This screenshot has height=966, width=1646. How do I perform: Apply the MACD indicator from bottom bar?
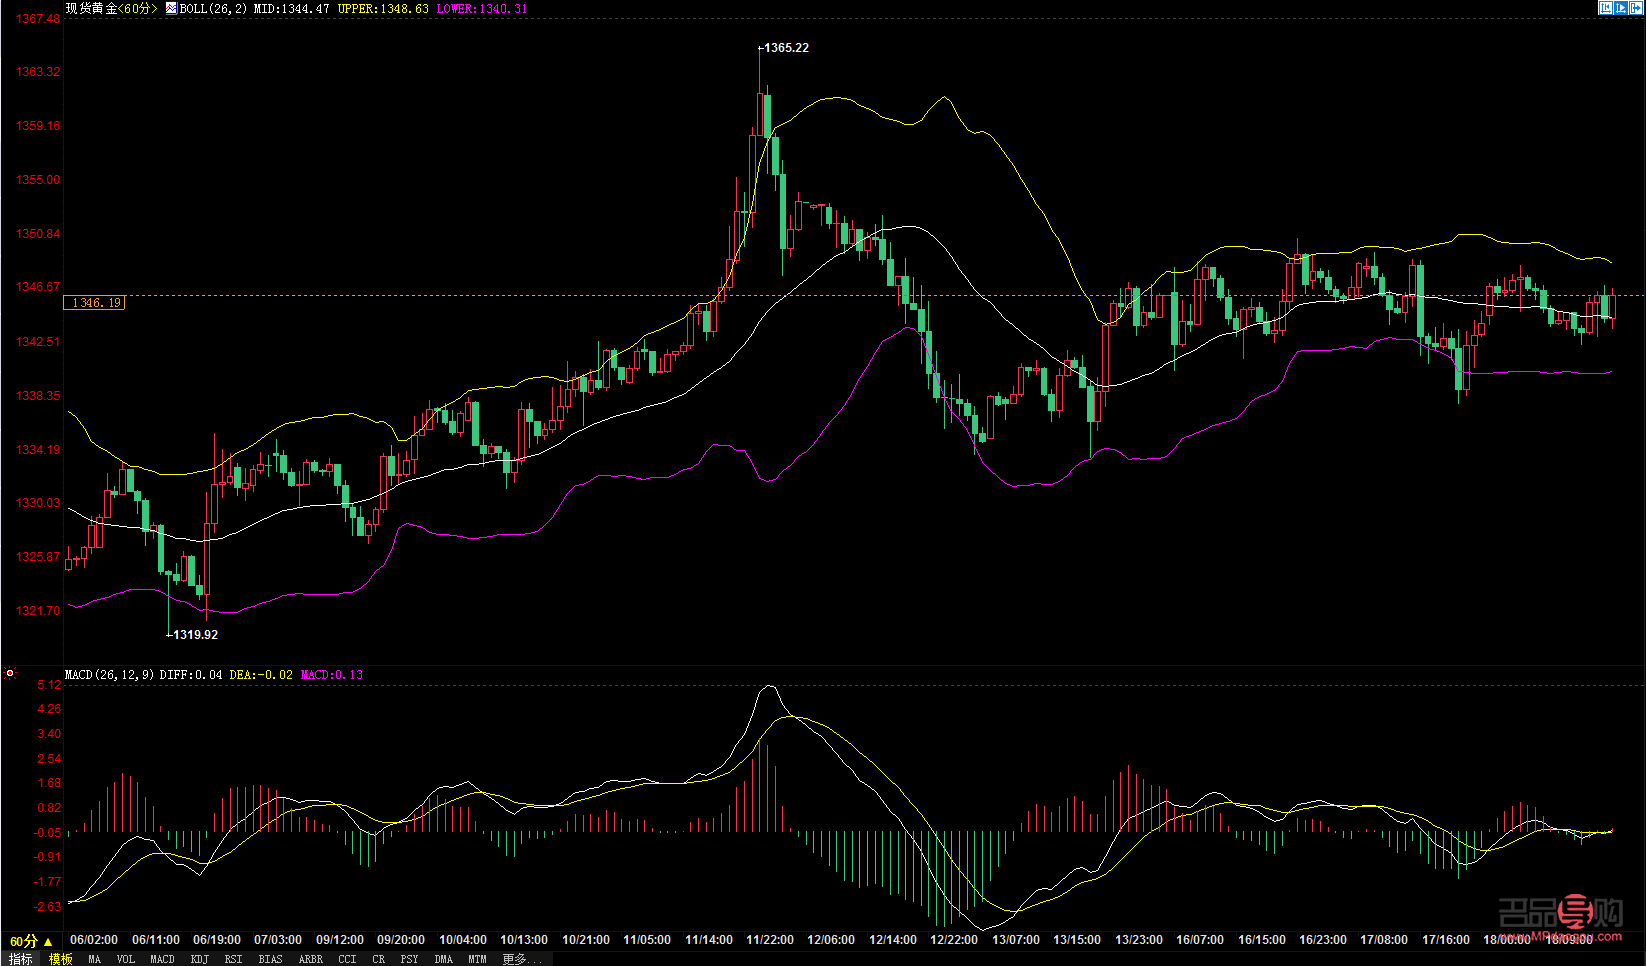pos(162,959)
